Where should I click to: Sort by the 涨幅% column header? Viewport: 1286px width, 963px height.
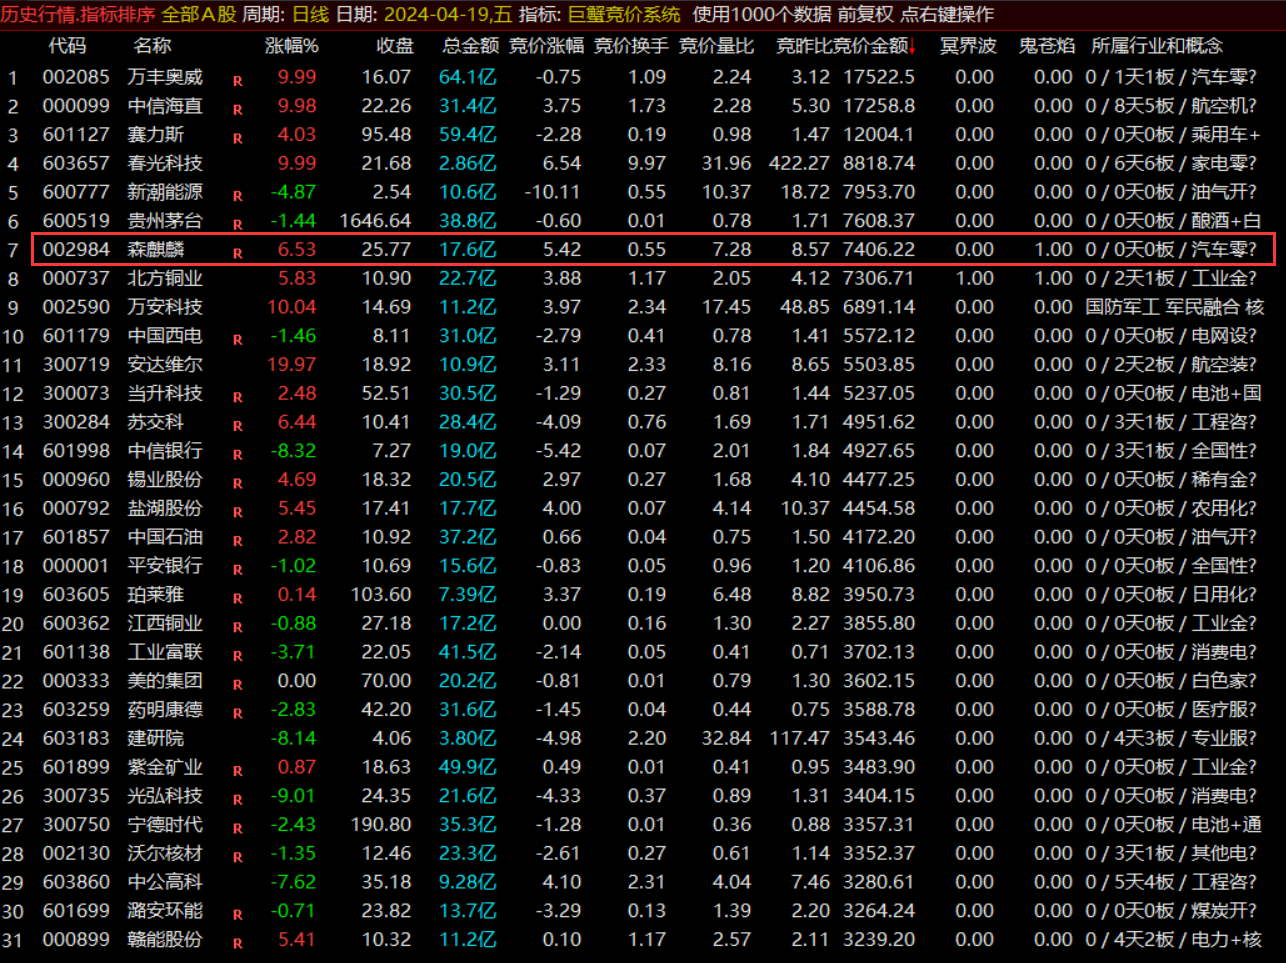291,46
